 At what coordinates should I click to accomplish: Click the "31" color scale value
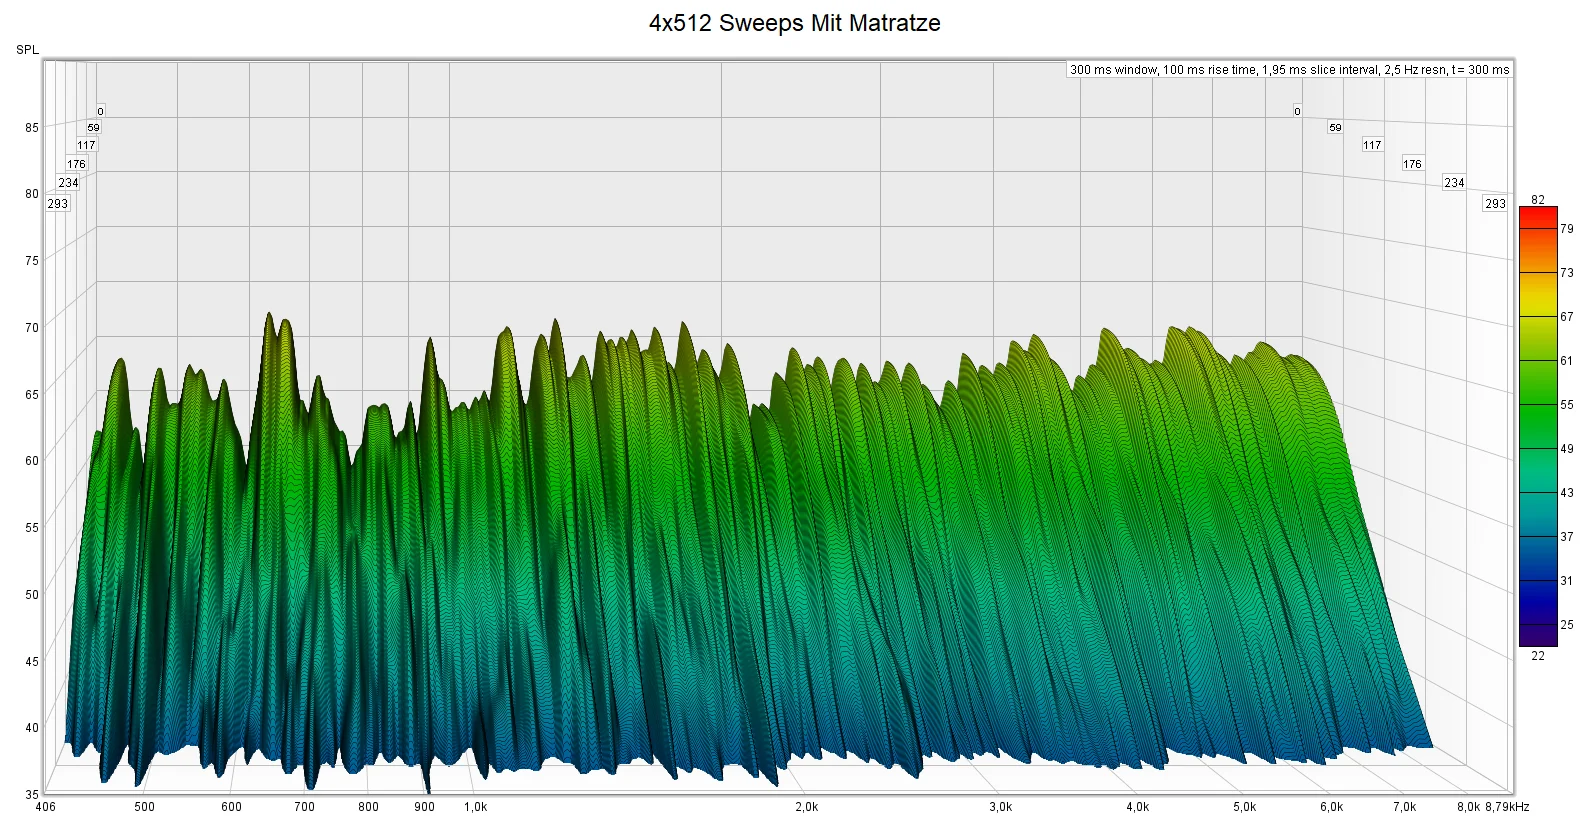(x=1567, y=581)
